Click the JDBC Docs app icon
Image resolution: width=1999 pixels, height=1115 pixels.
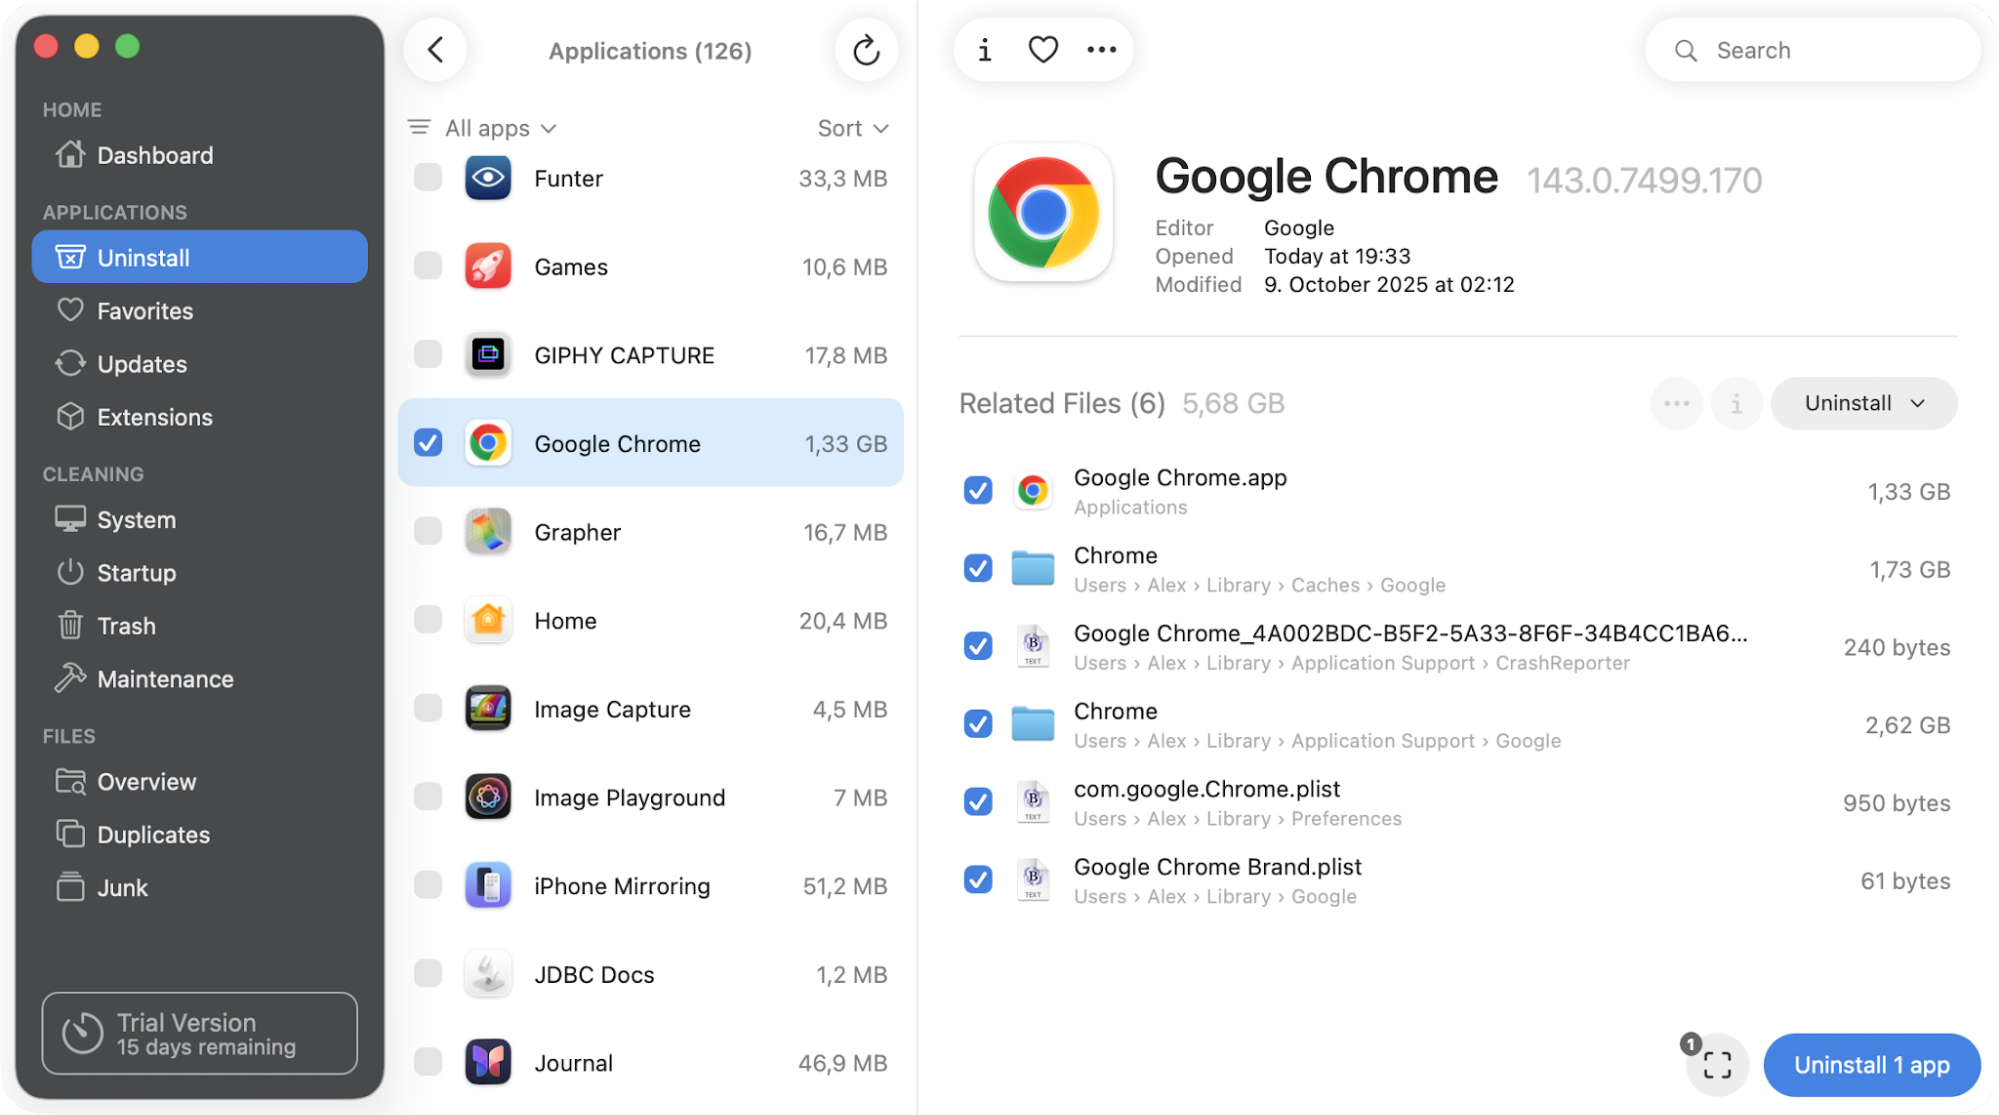pyautogui.click(x=488, y=975)
